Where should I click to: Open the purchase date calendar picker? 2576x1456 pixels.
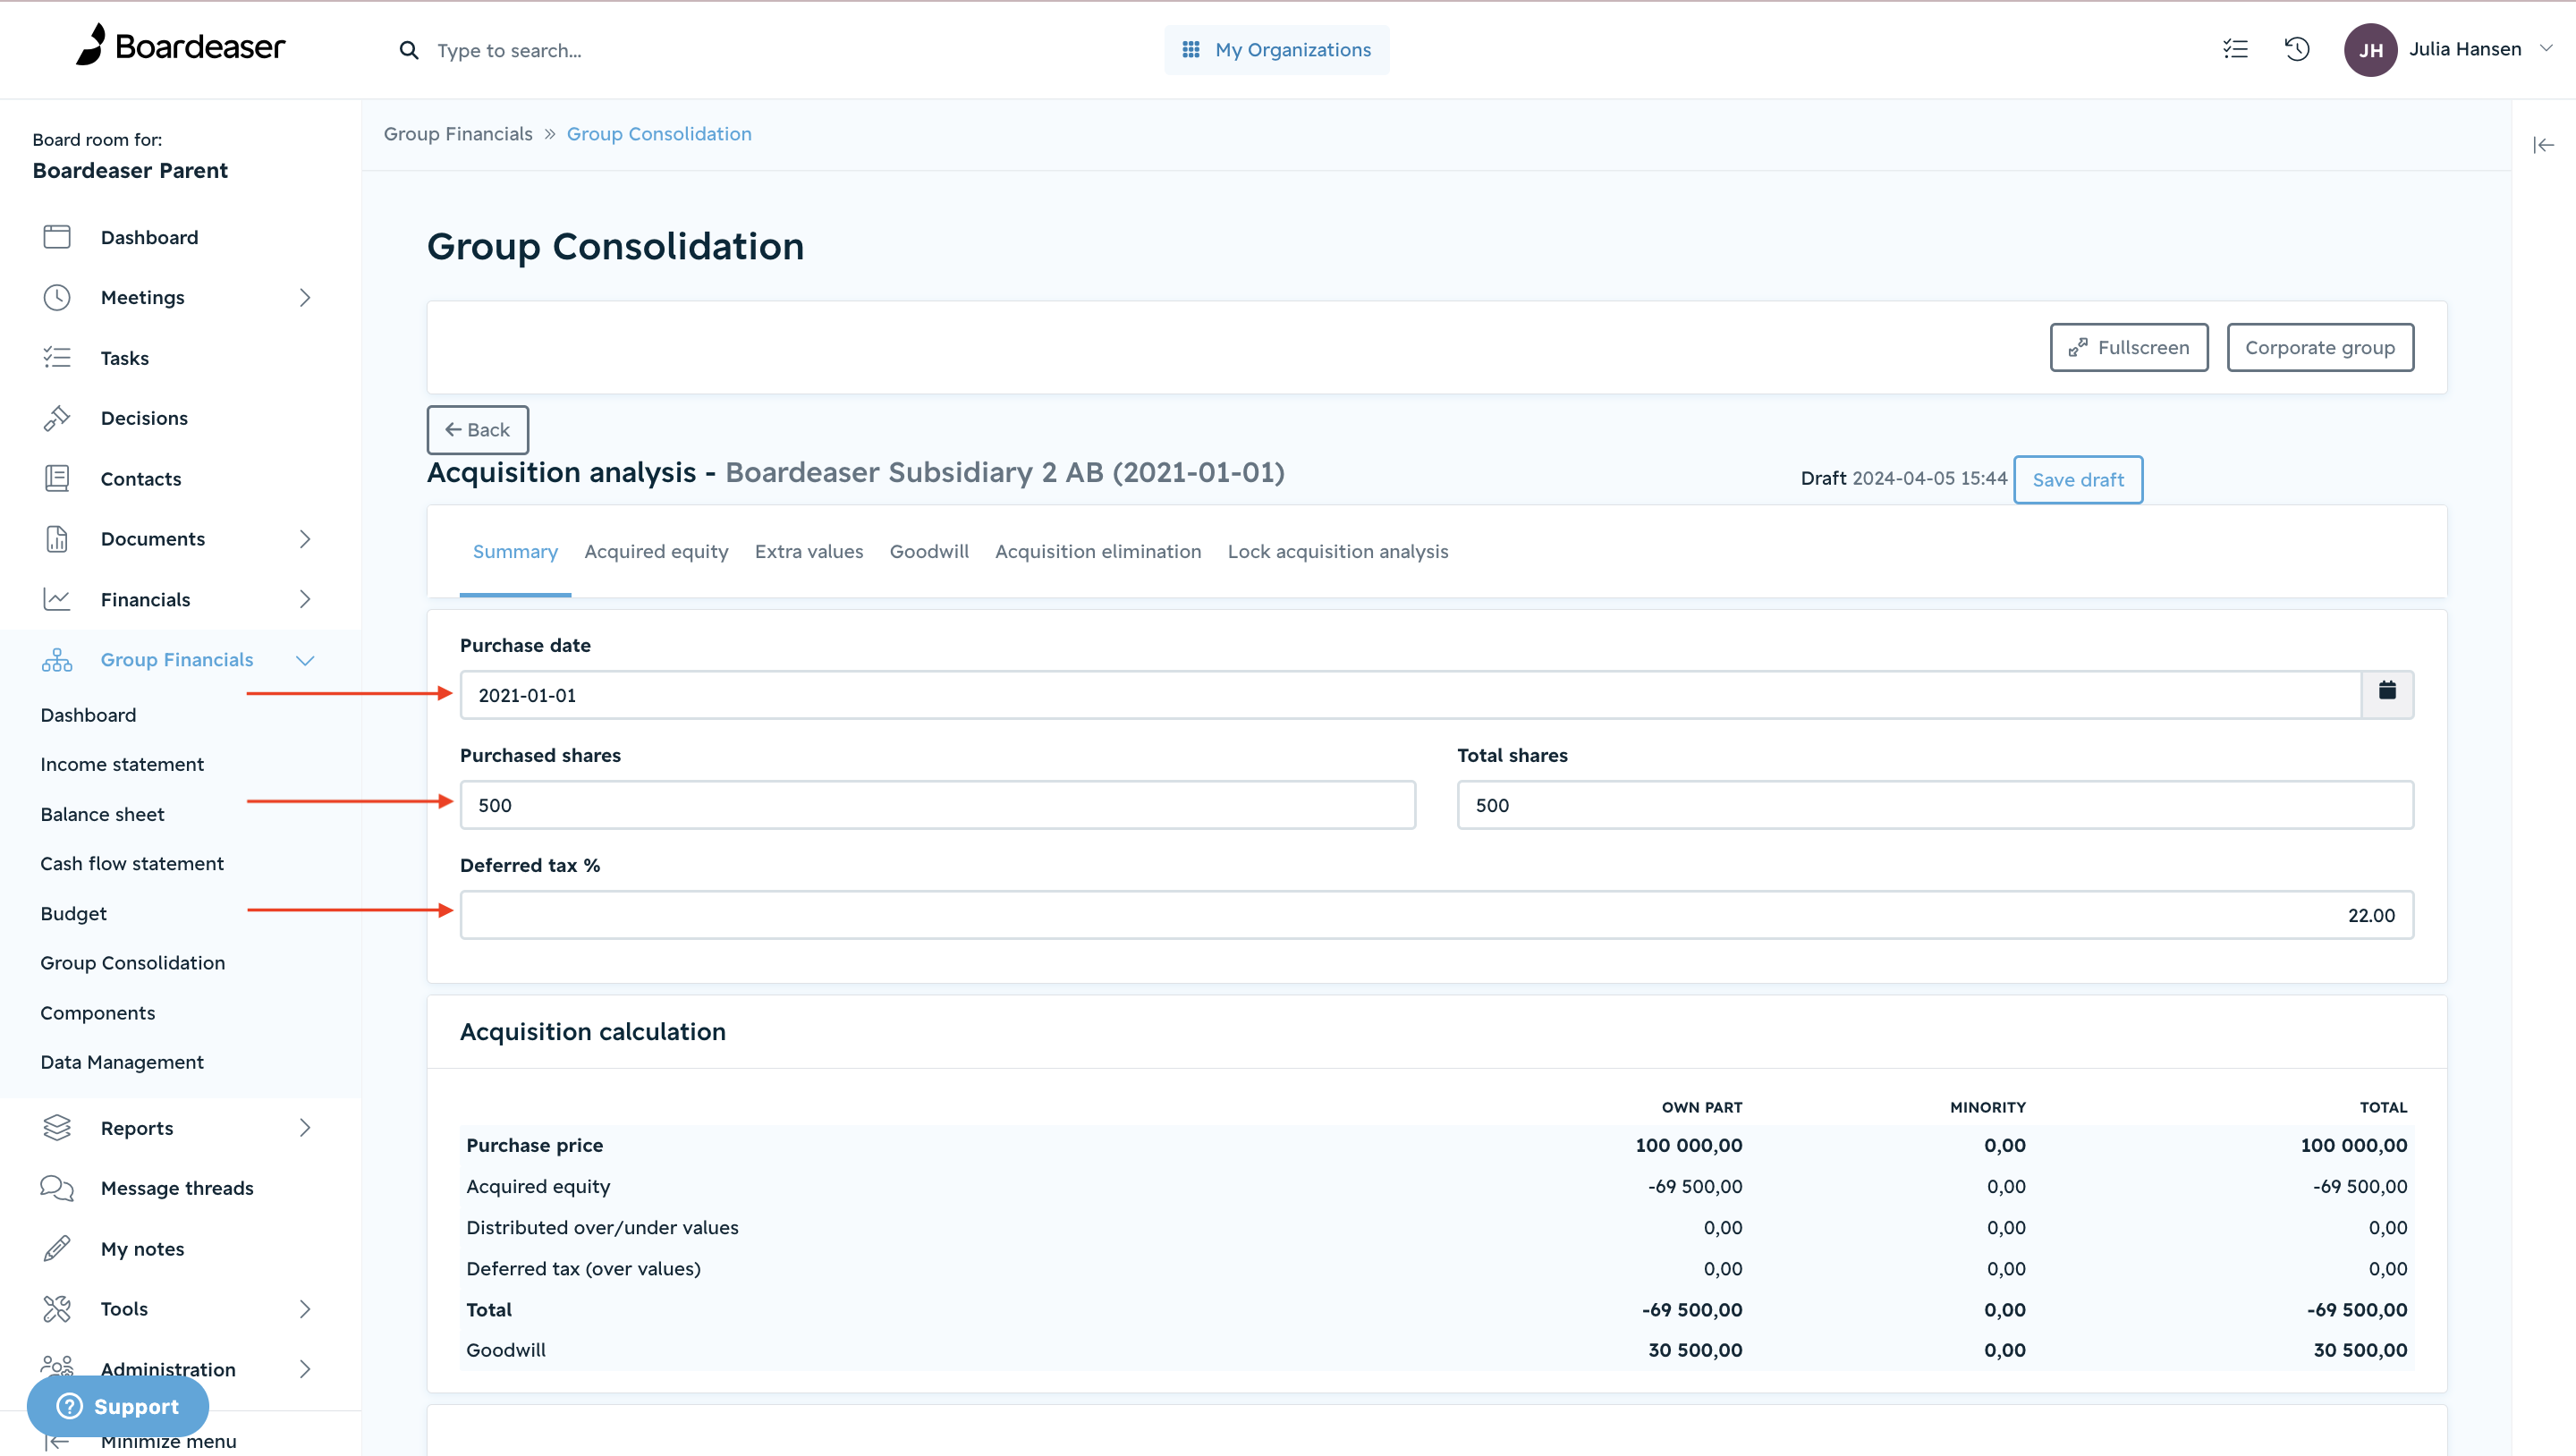click(2387, 694)
